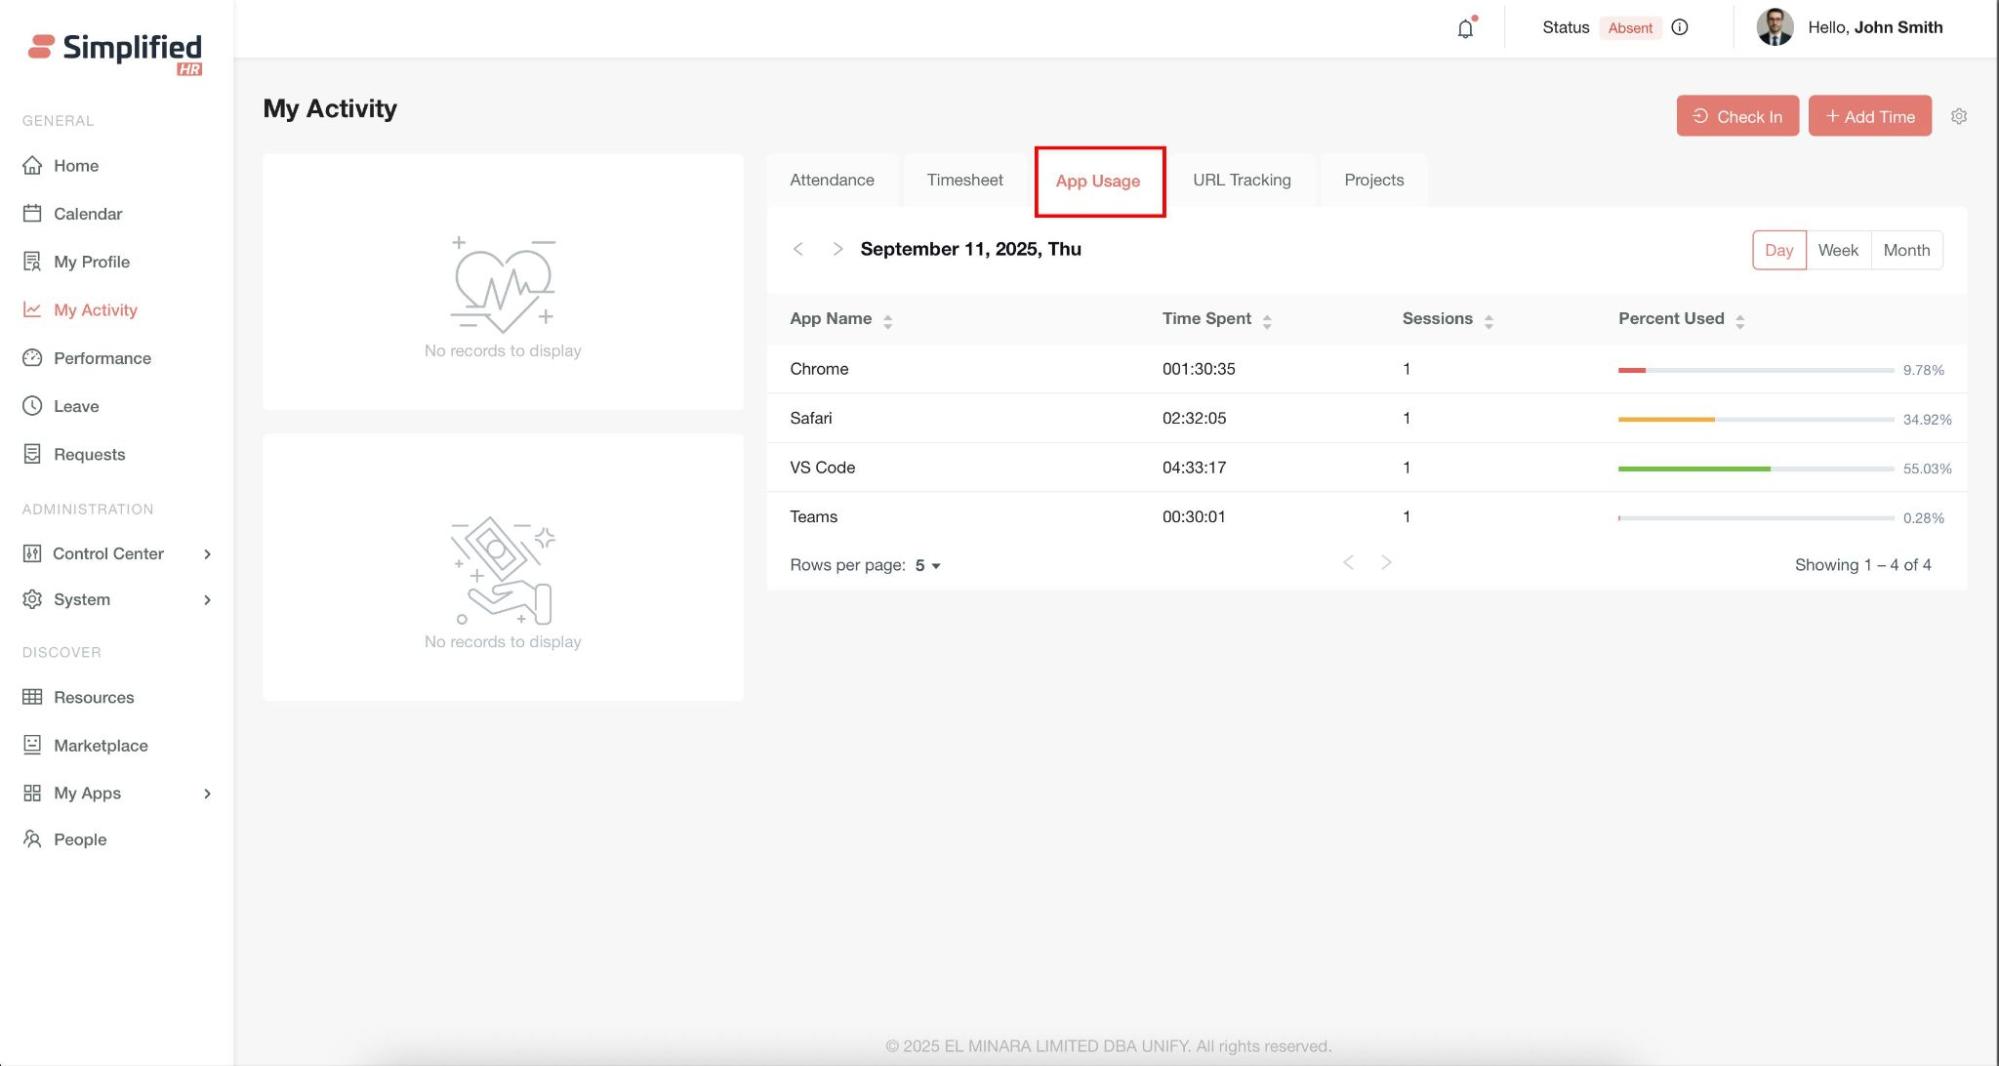The width and height of the screenshot is (1999, 1066).
Task: Switch to the URL Tracking tab
Action: click(x=1241, y=180)
